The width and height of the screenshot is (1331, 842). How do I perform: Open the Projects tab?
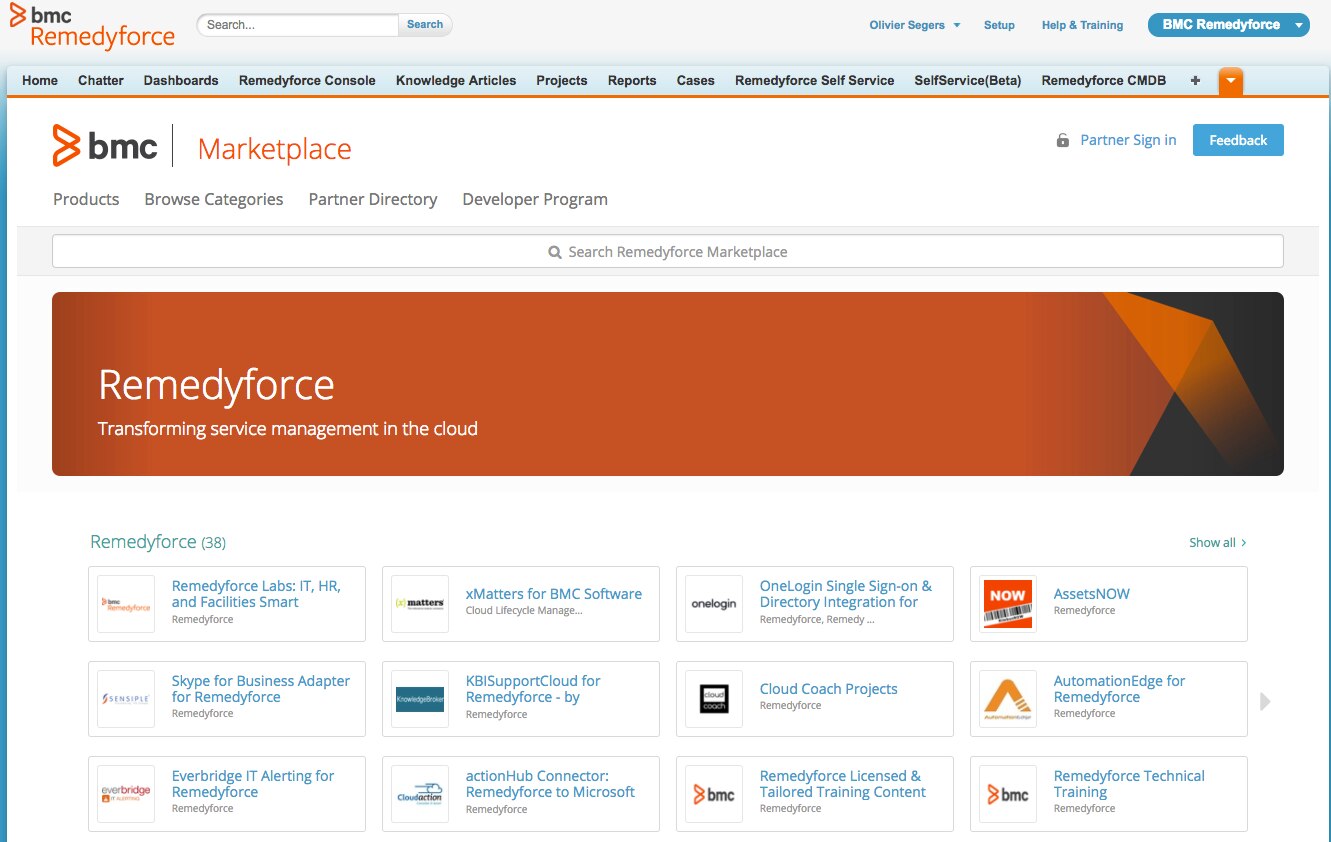tap(562, 81)
